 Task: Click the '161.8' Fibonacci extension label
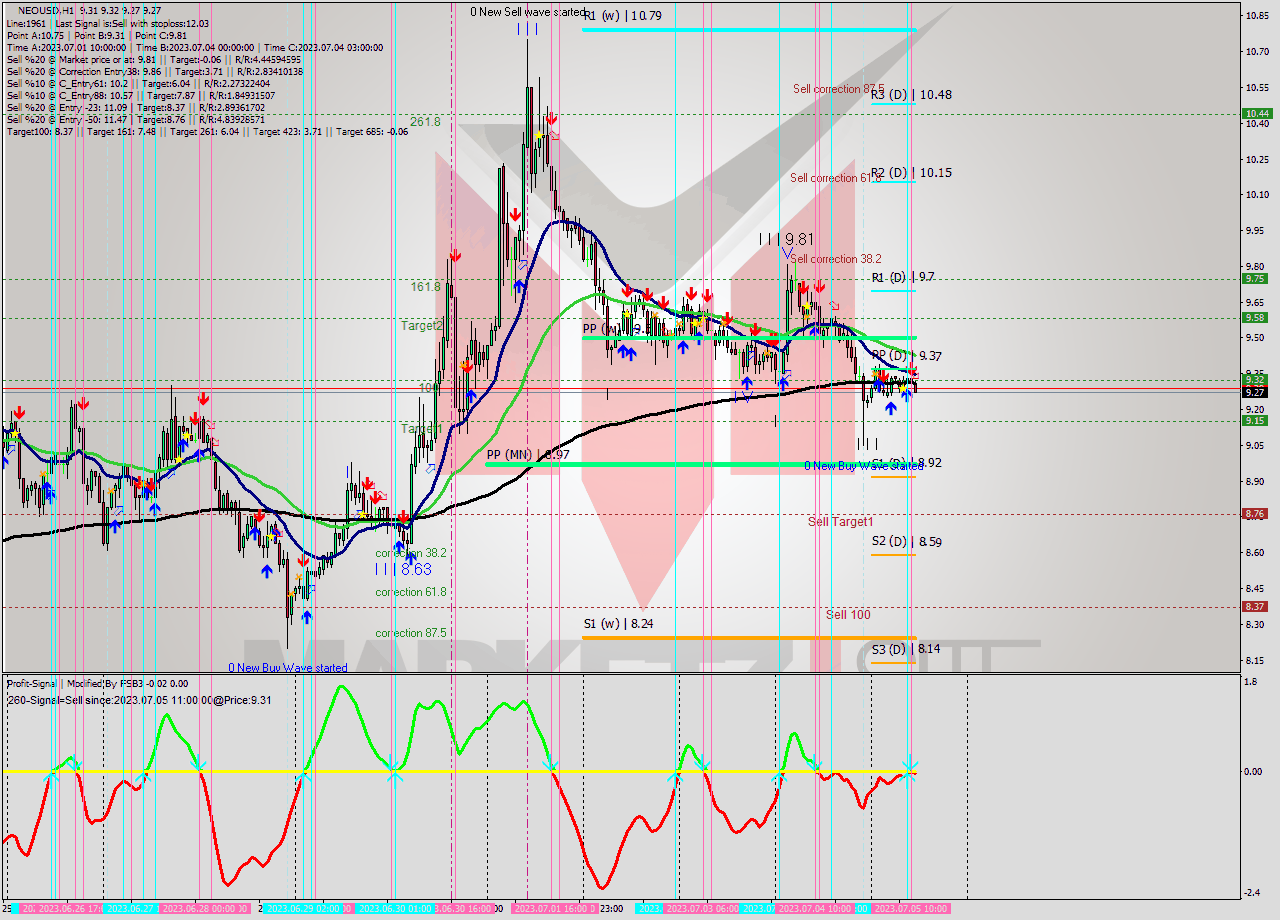[x=425, y=287]
